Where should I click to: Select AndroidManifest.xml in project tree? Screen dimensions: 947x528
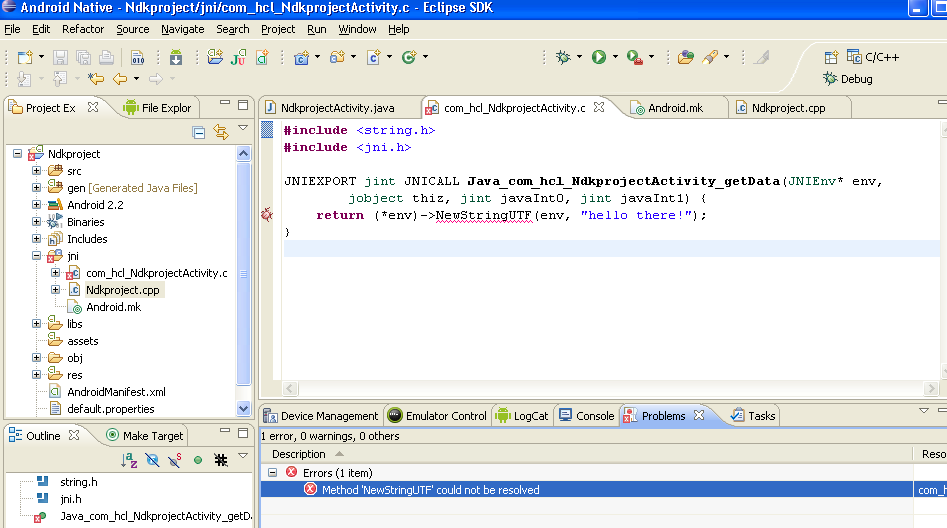116,391
